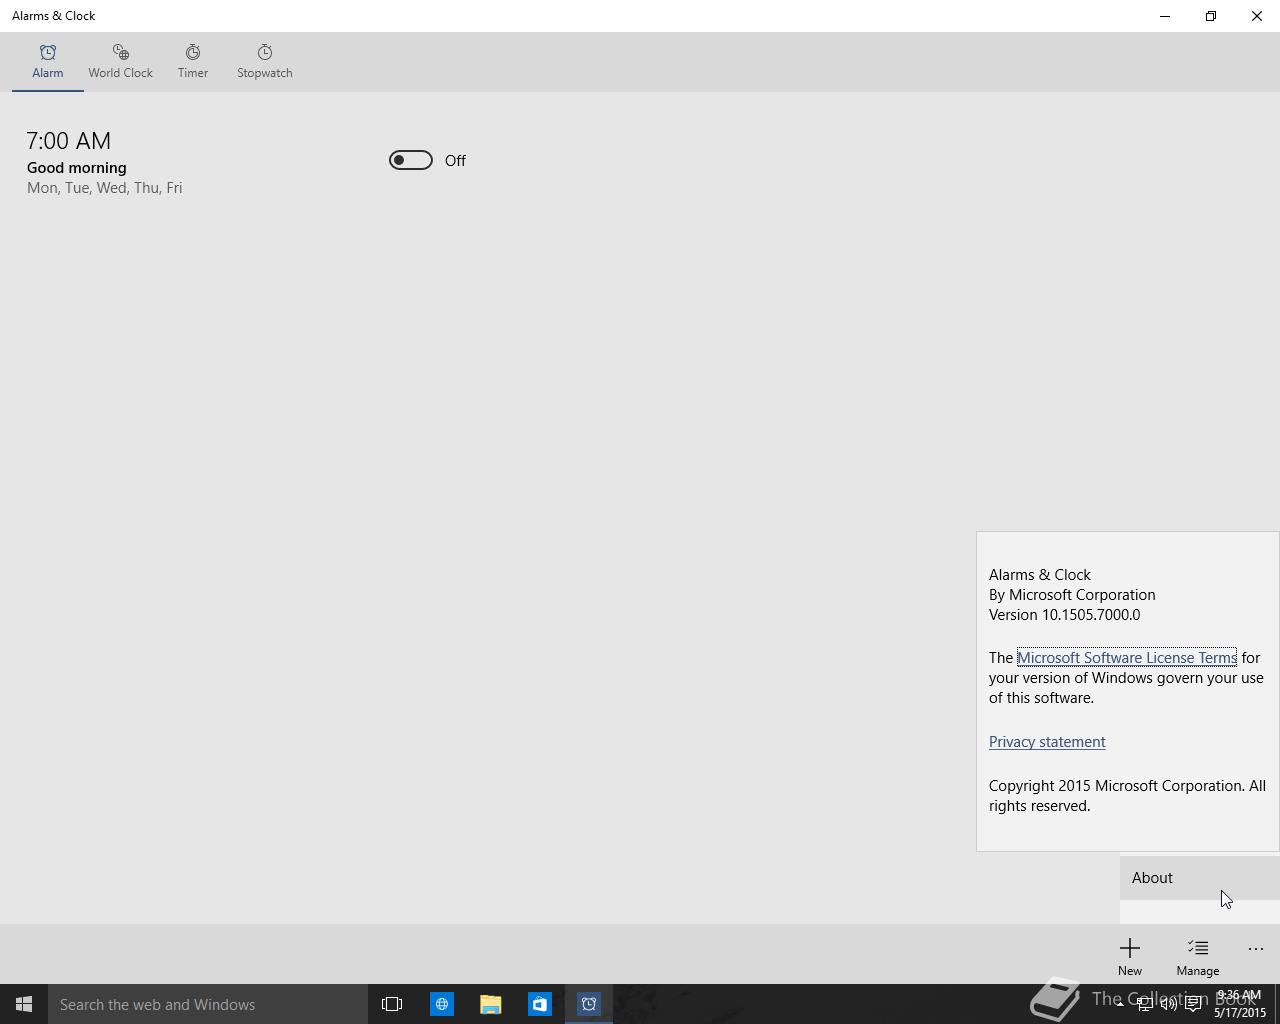The height and width of the screenshot is (1024, 1280).
Task: Launch the browser globe taskbar icon
Action: coord(441,1004)
